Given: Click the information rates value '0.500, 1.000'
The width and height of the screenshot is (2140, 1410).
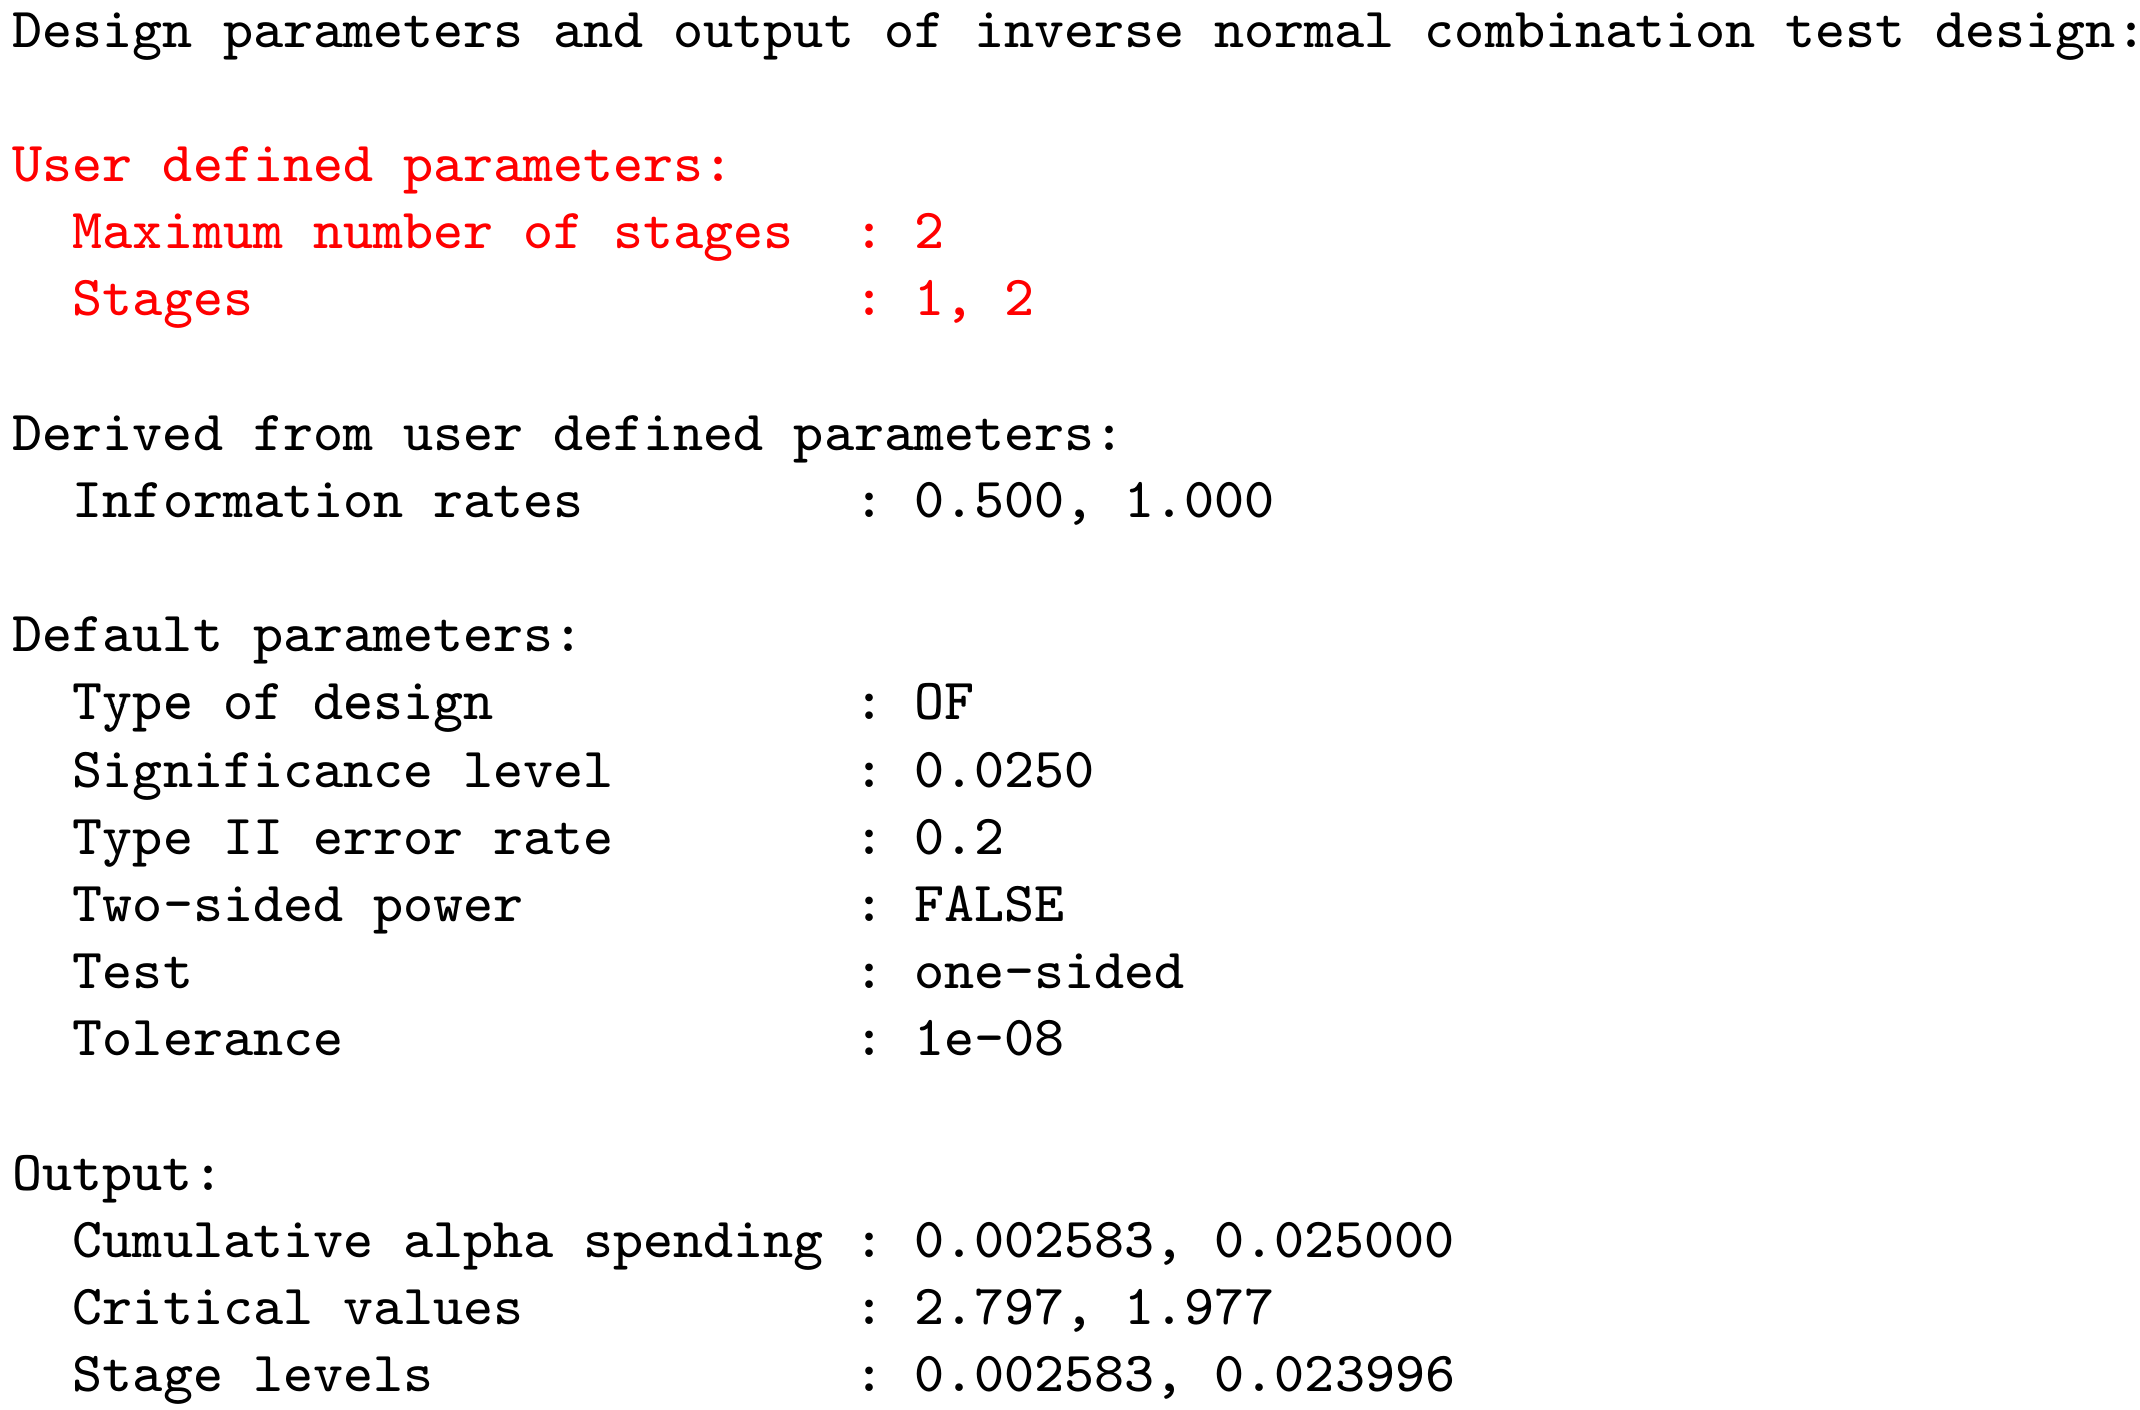Looking at the screenshot, I should click(x=1092, y=502).
